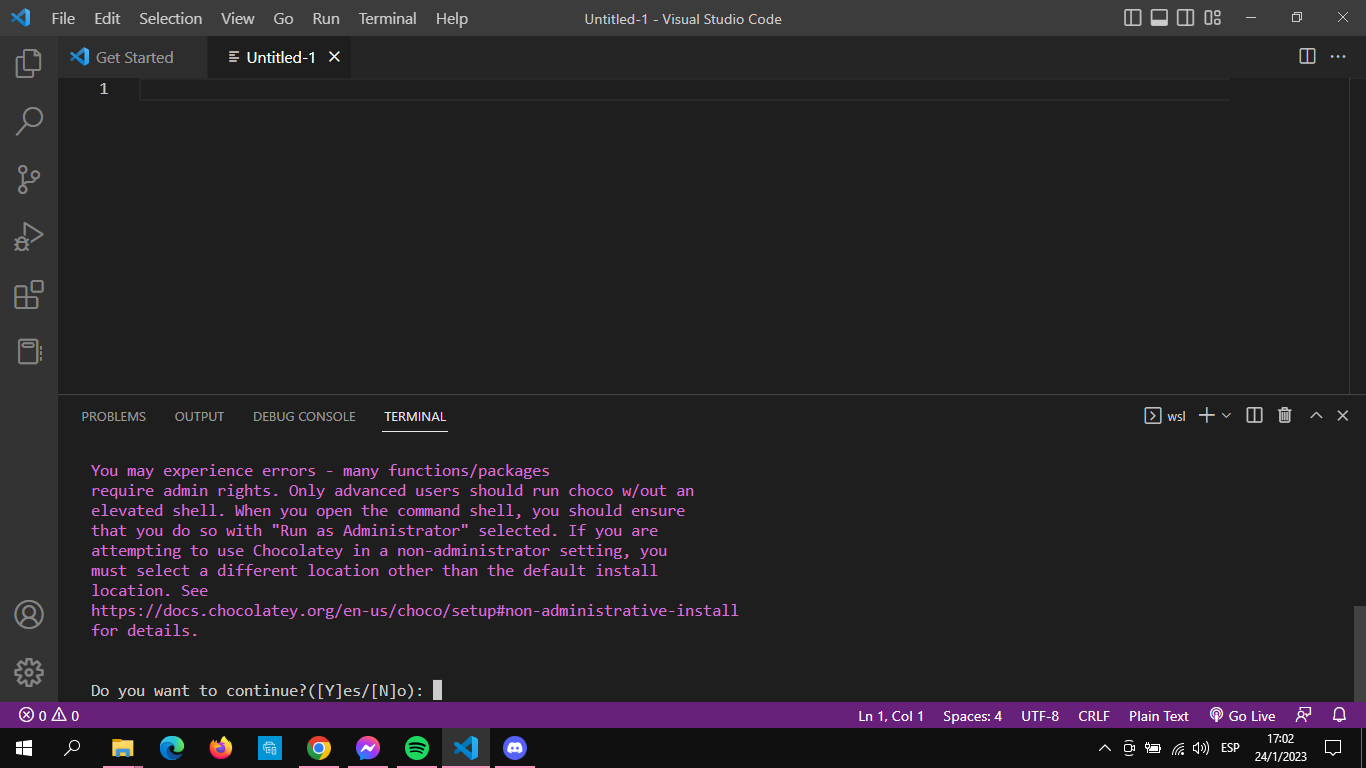Open the Help menu

[452, 18]
